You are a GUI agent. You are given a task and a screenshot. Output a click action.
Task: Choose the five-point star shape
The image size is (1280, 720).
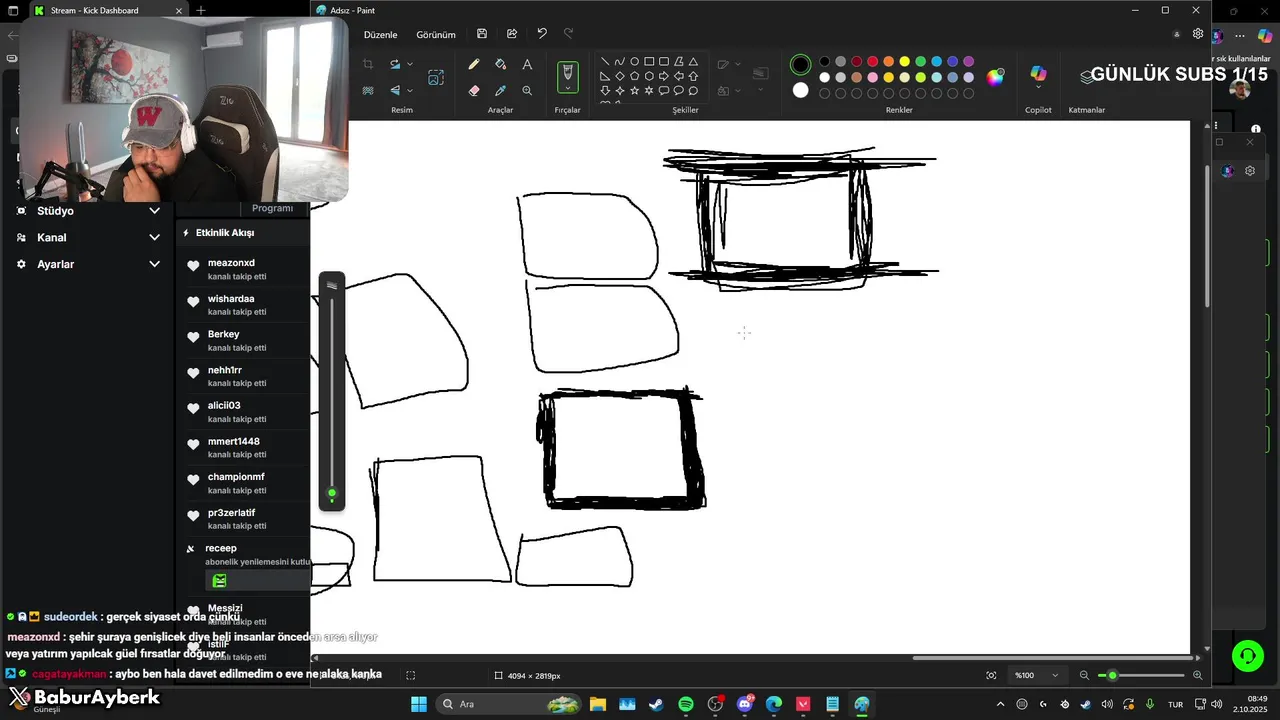click(634, 91)
